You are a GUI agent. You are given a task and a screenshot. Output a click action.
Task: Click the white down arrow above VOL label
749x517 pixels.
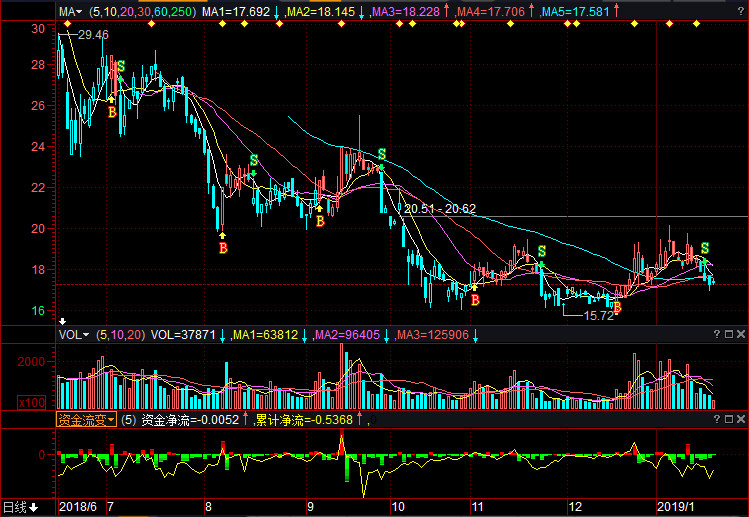(x=63, y=321)
